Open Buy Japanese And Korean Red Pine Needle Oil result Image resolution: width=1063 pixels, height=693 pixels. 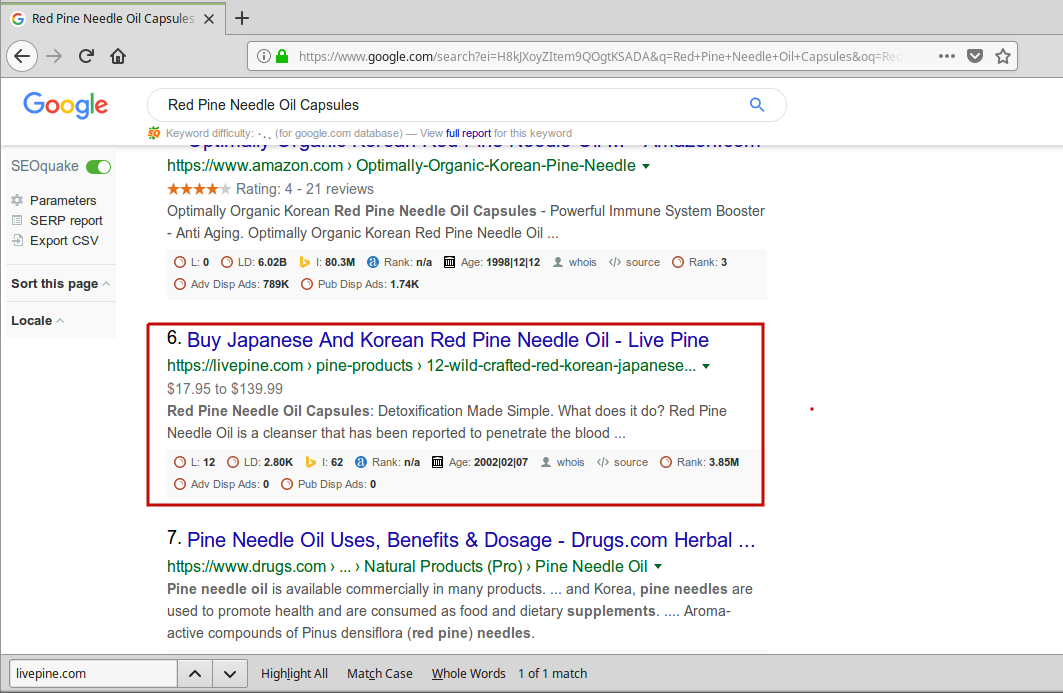click(x=447, y=340)
